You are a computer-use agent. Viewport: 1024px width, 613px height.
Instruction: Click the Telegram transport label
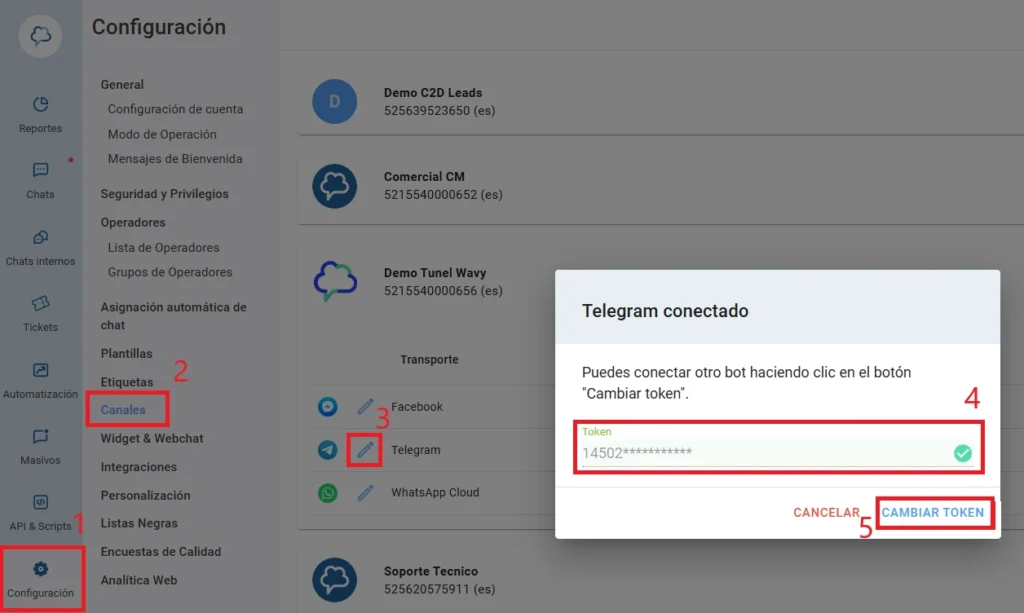pos(415,450)
